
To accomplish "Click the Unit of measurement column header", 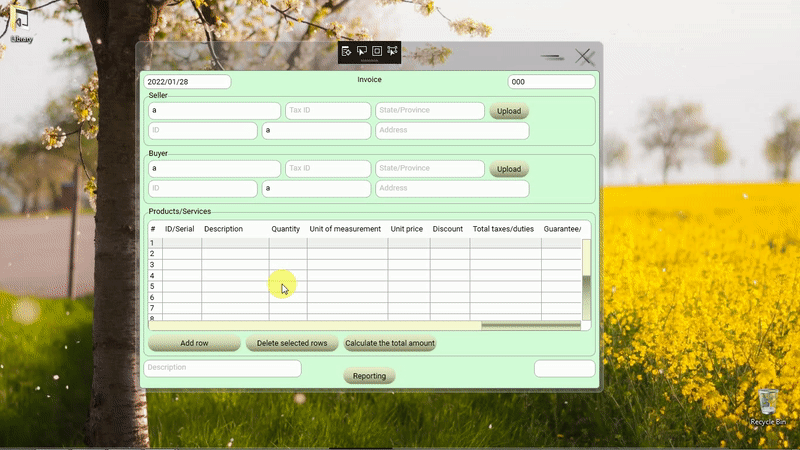I will pyautogui.click(x=345, y=229).
